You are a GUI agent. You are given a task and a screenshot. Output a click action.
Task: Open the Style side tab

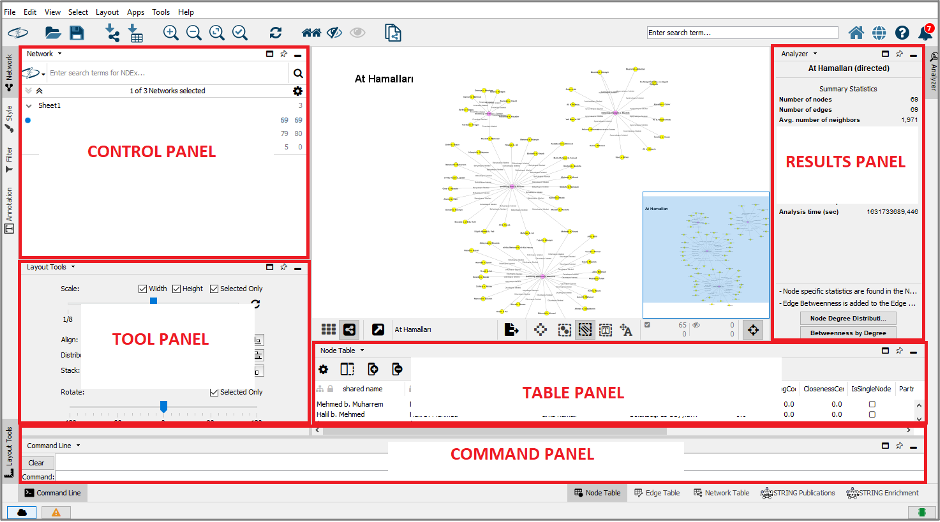[9, 119]
